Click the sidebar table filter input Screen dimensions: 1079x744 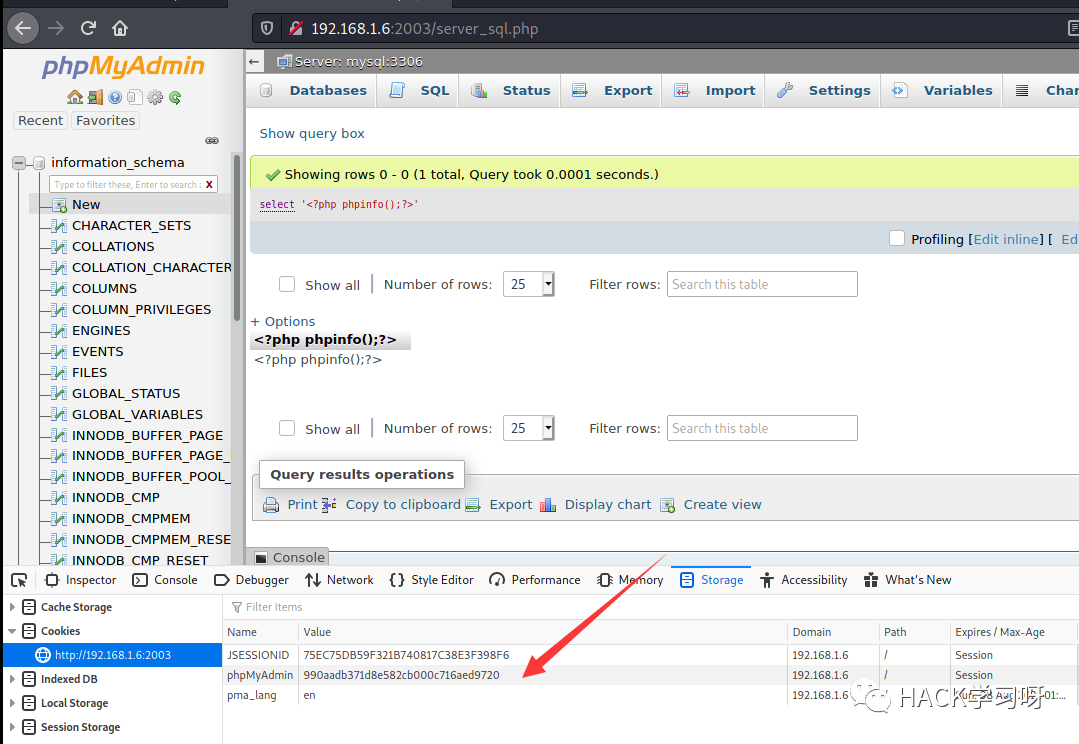pos(127,184)
